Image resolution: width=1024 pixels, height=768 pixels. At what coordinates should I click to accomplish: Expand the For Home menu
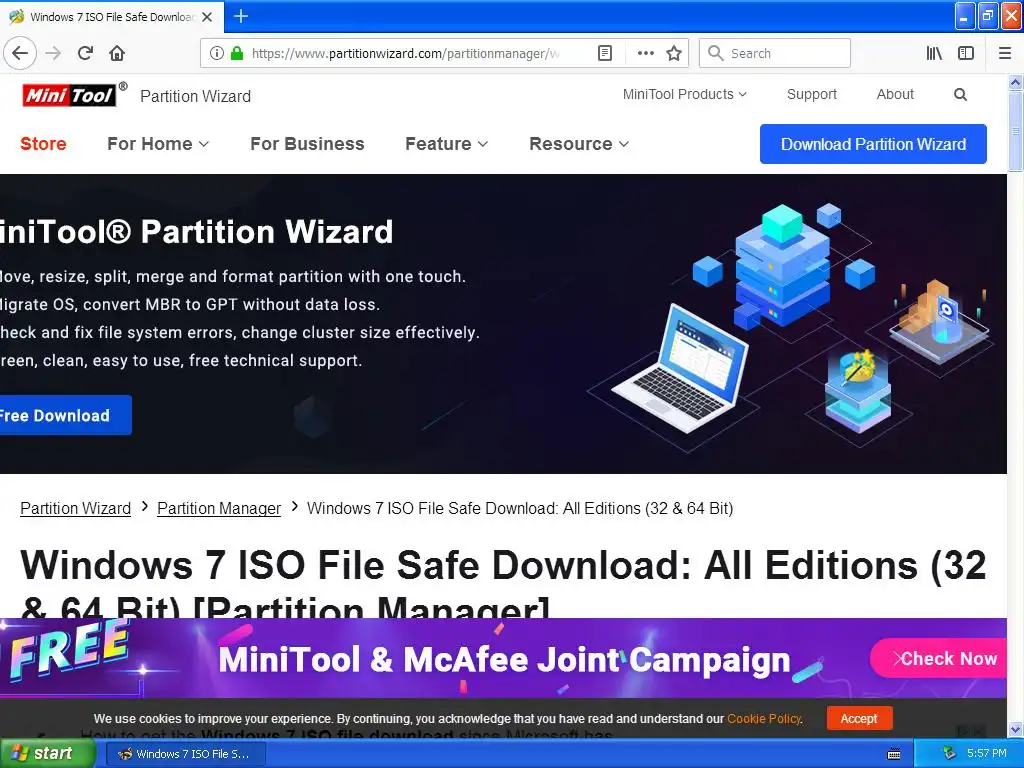click(x=157, y=144)
